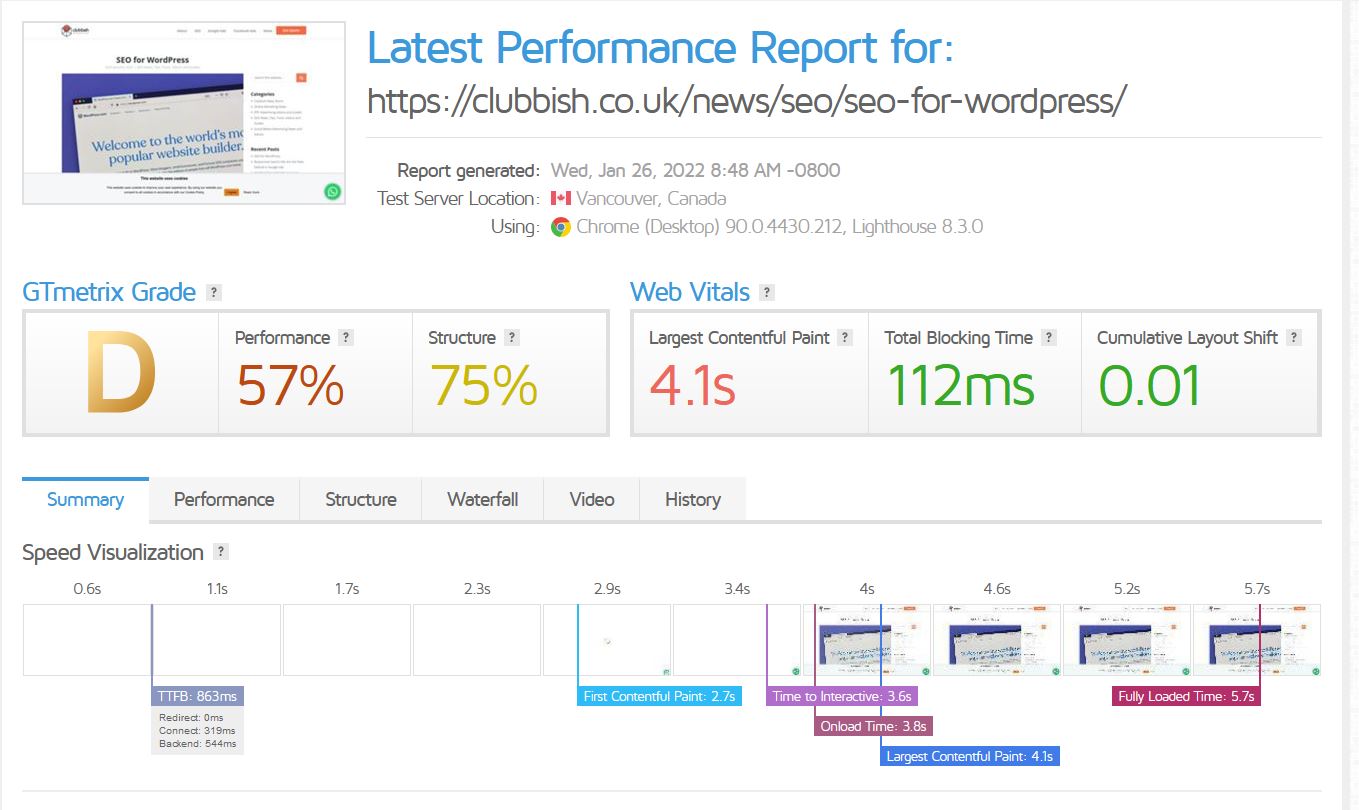Click the 0.01 layout shift value
Viewport: 1359px width, 810px height.
(x=1150, y=385)
